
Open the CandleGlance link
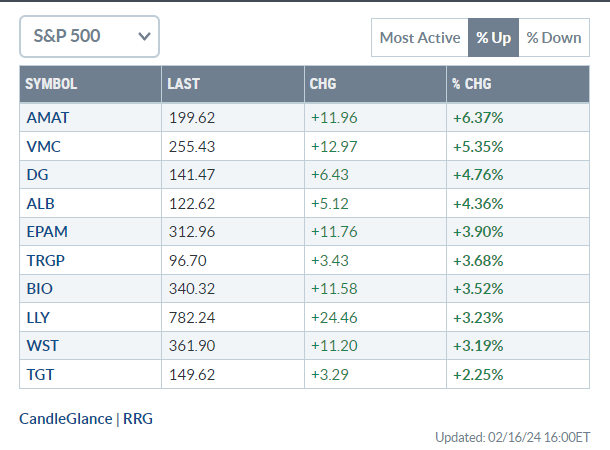[65, 419]
